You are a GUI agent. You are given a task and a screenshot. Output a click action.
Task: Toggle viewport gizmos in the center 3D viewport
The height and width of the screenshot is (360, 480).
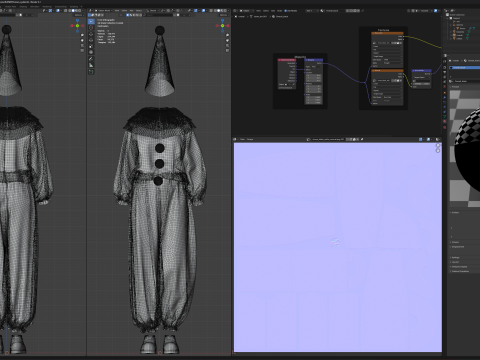click(196, 11)
